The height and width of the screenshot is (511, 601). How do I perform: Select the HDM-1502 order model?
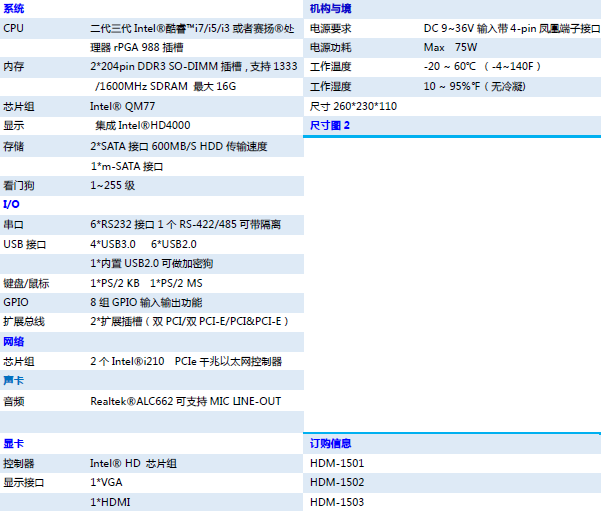click(337, 482)
